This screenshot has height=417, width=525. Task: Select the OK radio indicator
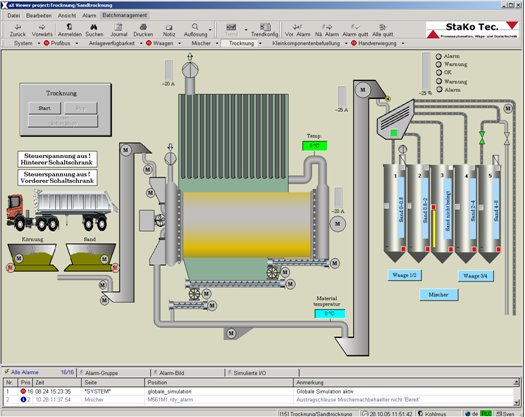(439, 72)
